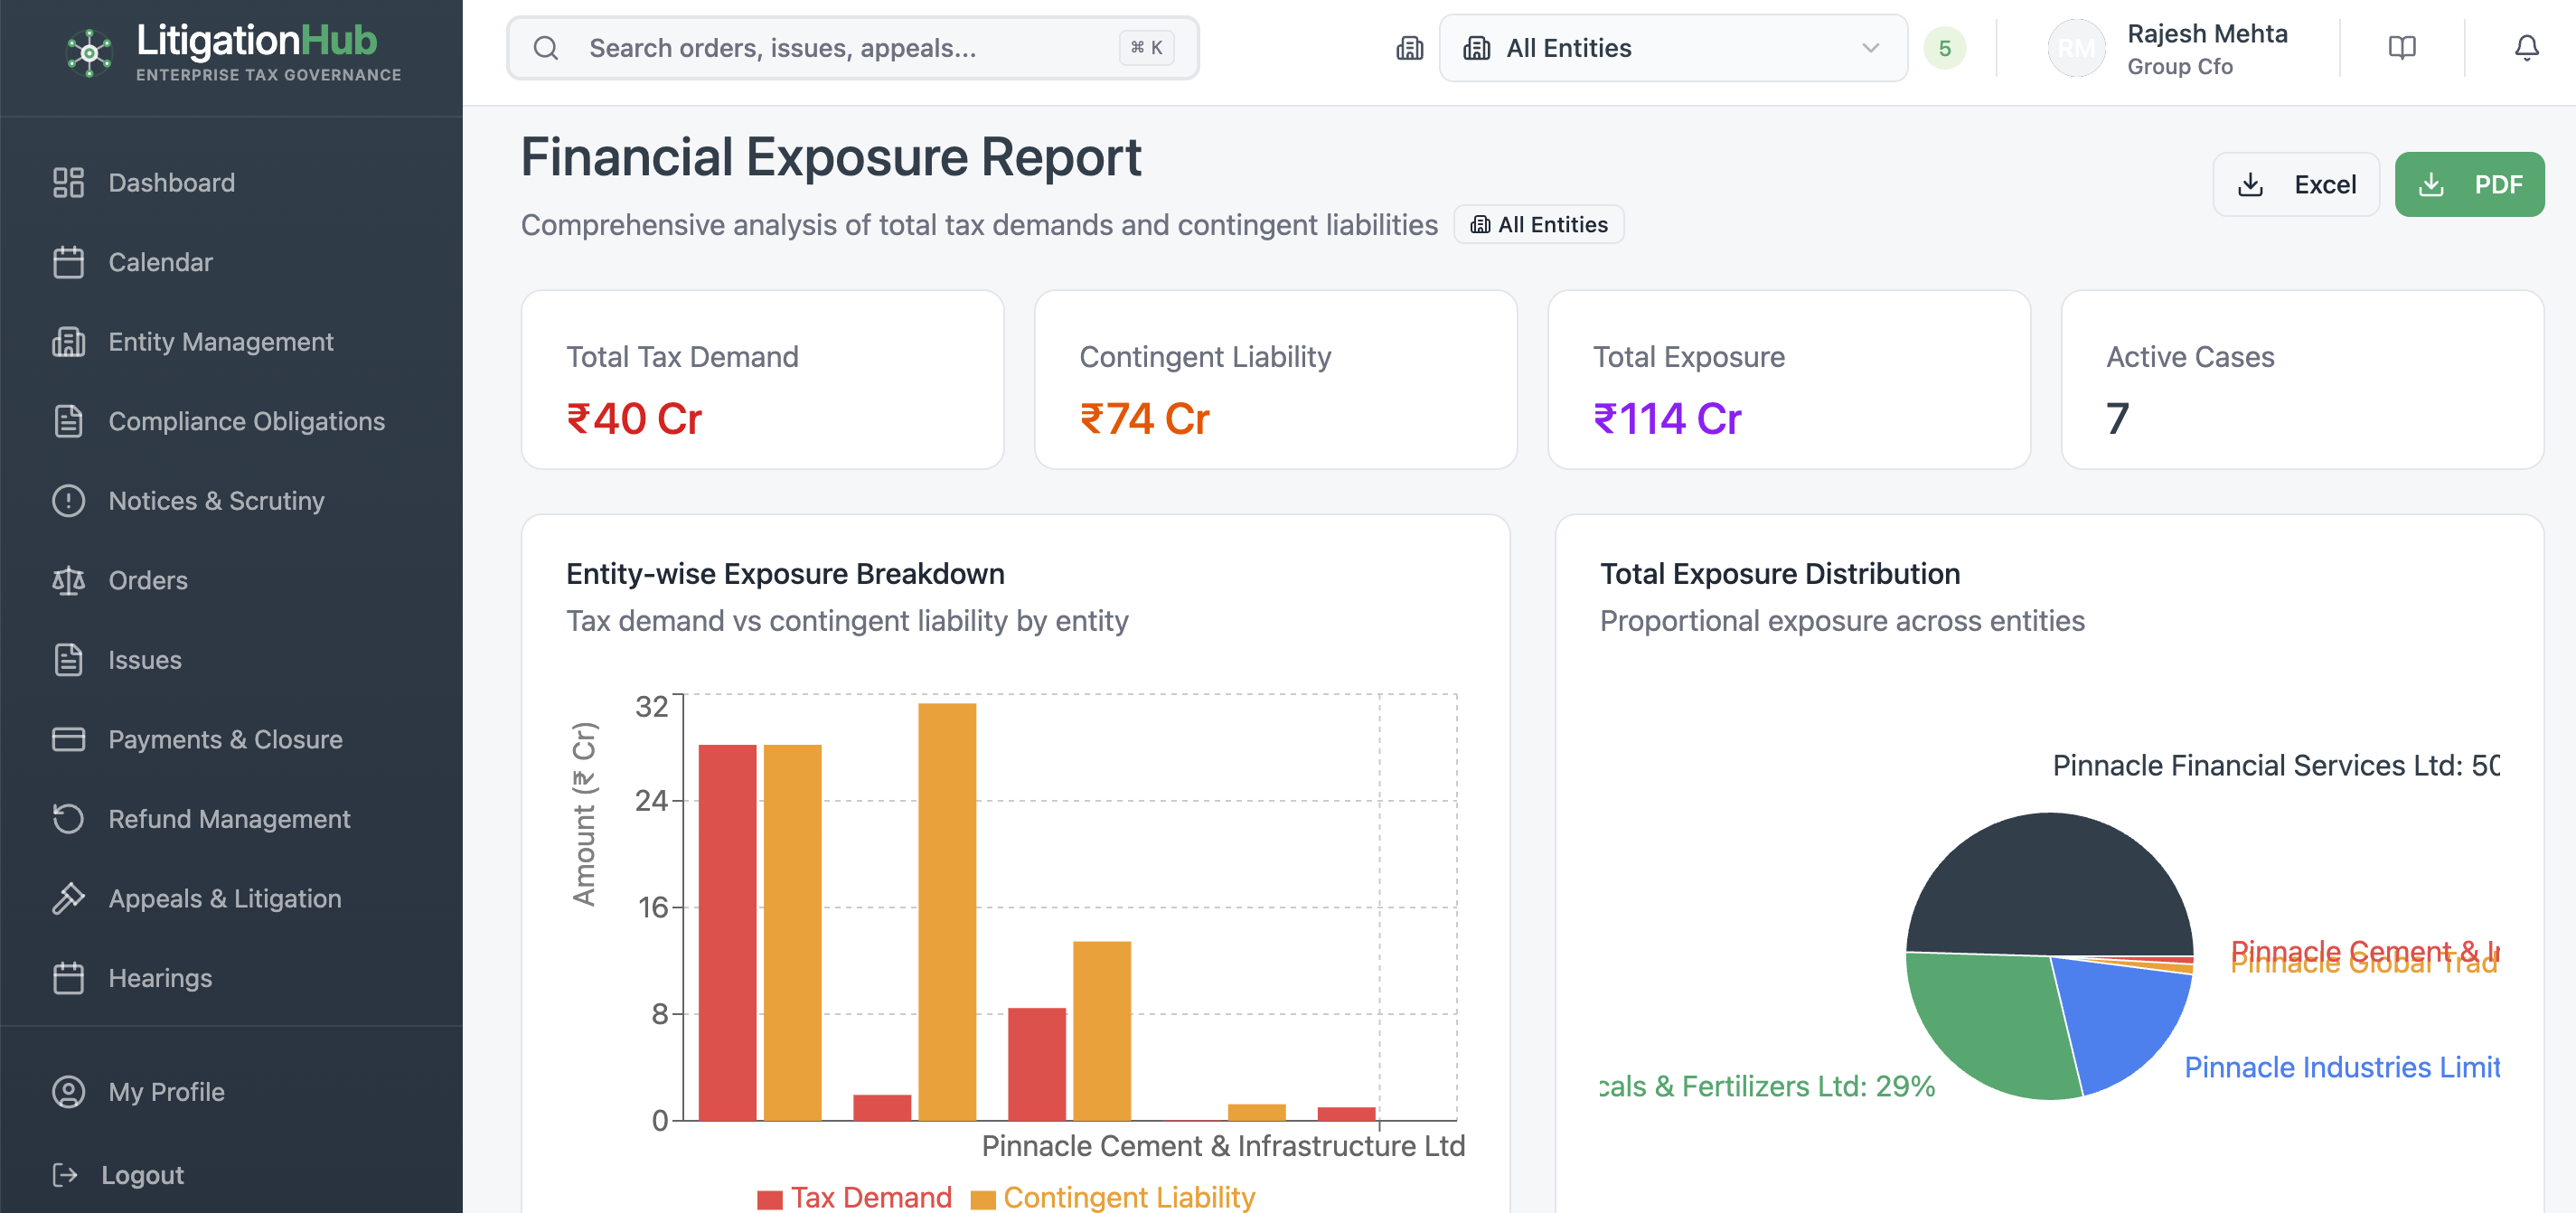This screenshot has height=1213, width=2576.
Task: Click Logout text
Action: [143, 1175]
